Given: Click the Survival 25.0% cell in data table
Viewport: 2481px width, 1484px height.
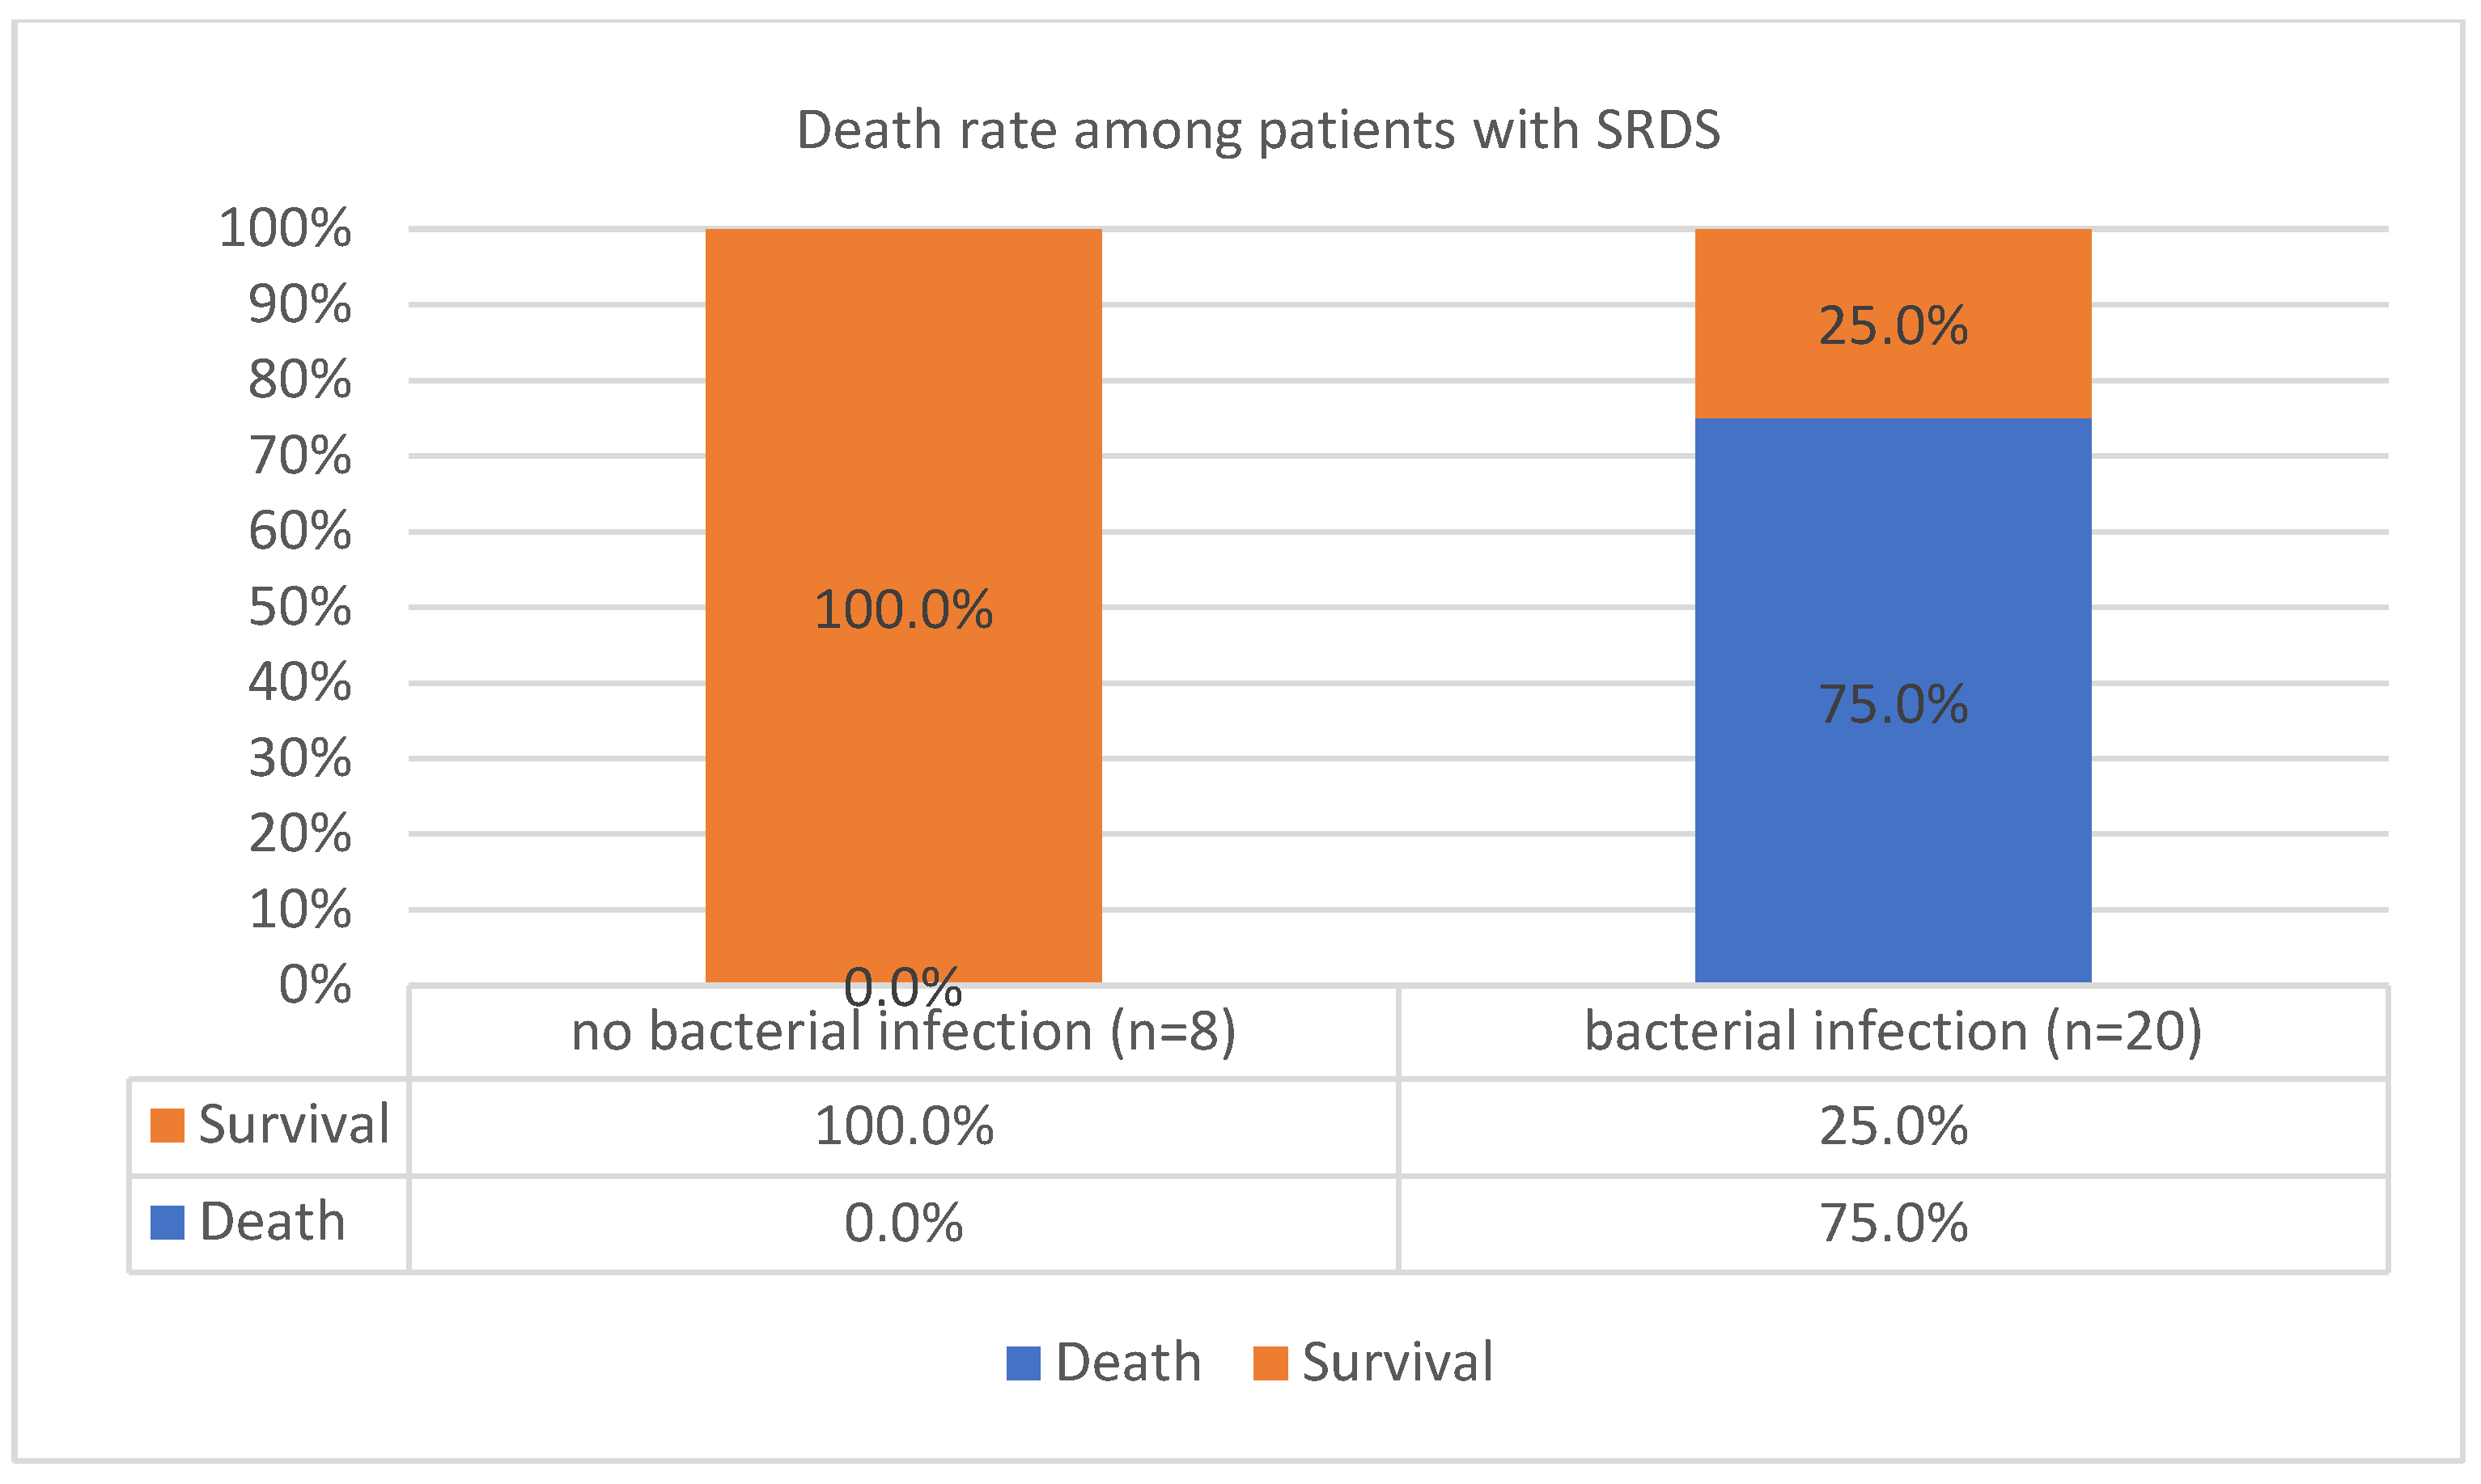Looking at the screenshot, I should (x=1893, y=1126).
